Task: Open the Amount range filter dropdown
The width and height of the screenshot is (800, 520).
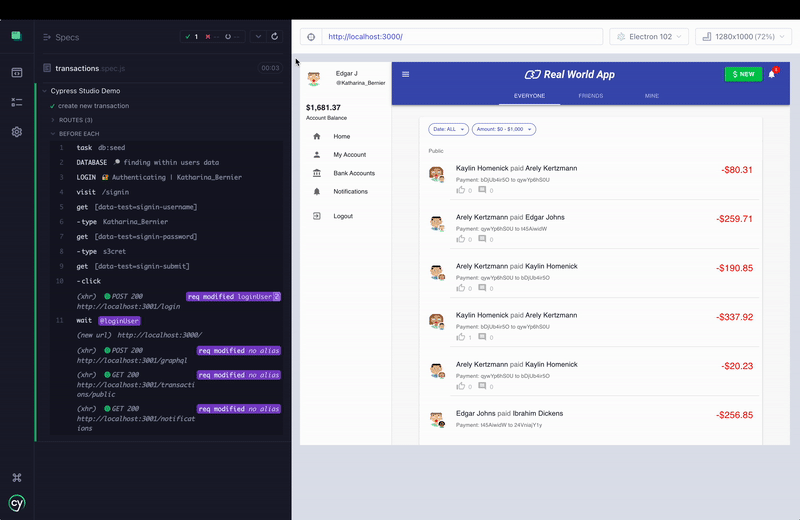Action: pos(505,129)
